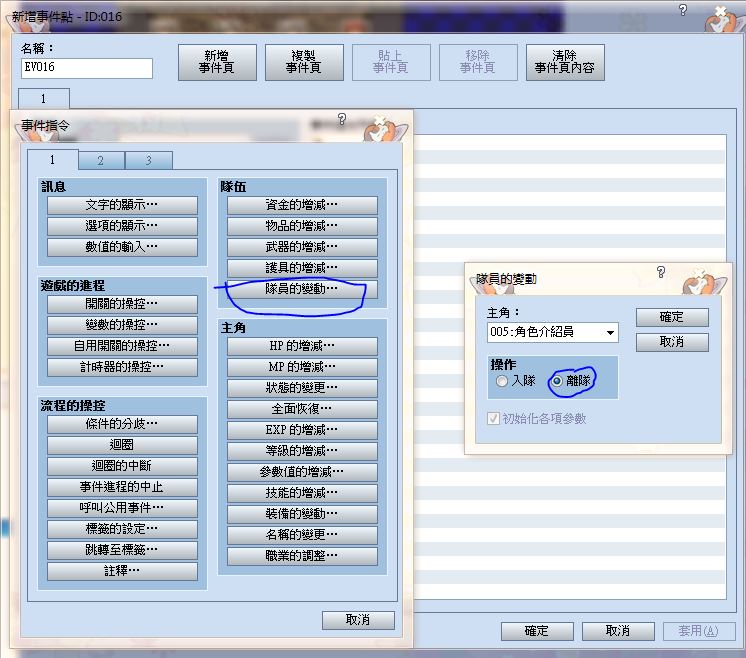This screenshot has height=658, width=746.
Task: Toggle the 初始化各項參數 checkbox
Action: [493, 419]
